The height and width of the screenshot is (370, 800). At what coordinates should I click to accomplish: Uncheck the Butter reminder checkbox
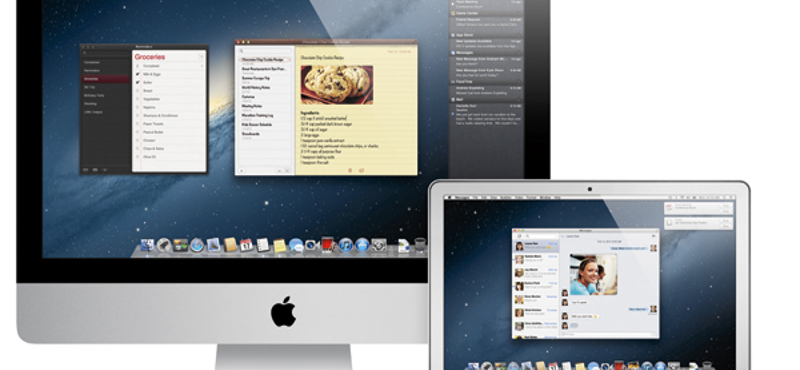[138, 83]
